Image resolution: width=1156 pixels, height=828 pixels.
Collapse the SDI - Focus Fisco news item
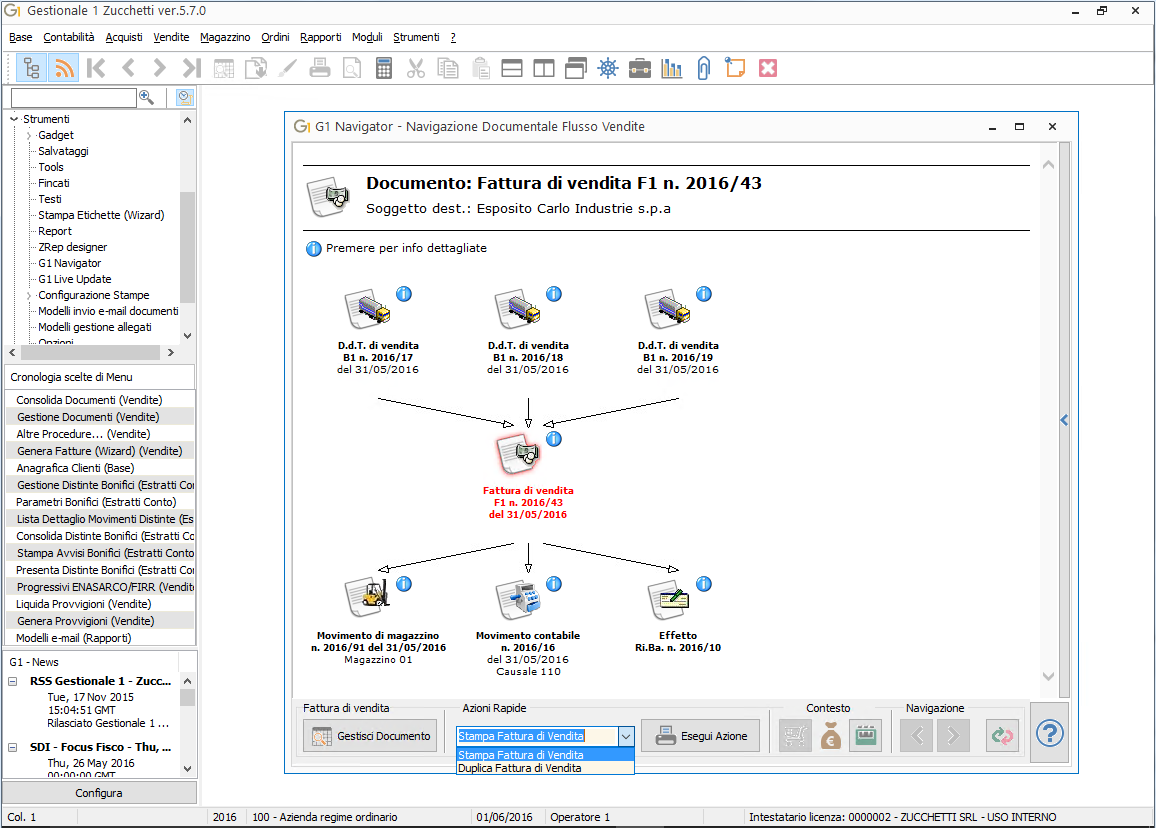(x=13, y=747)
